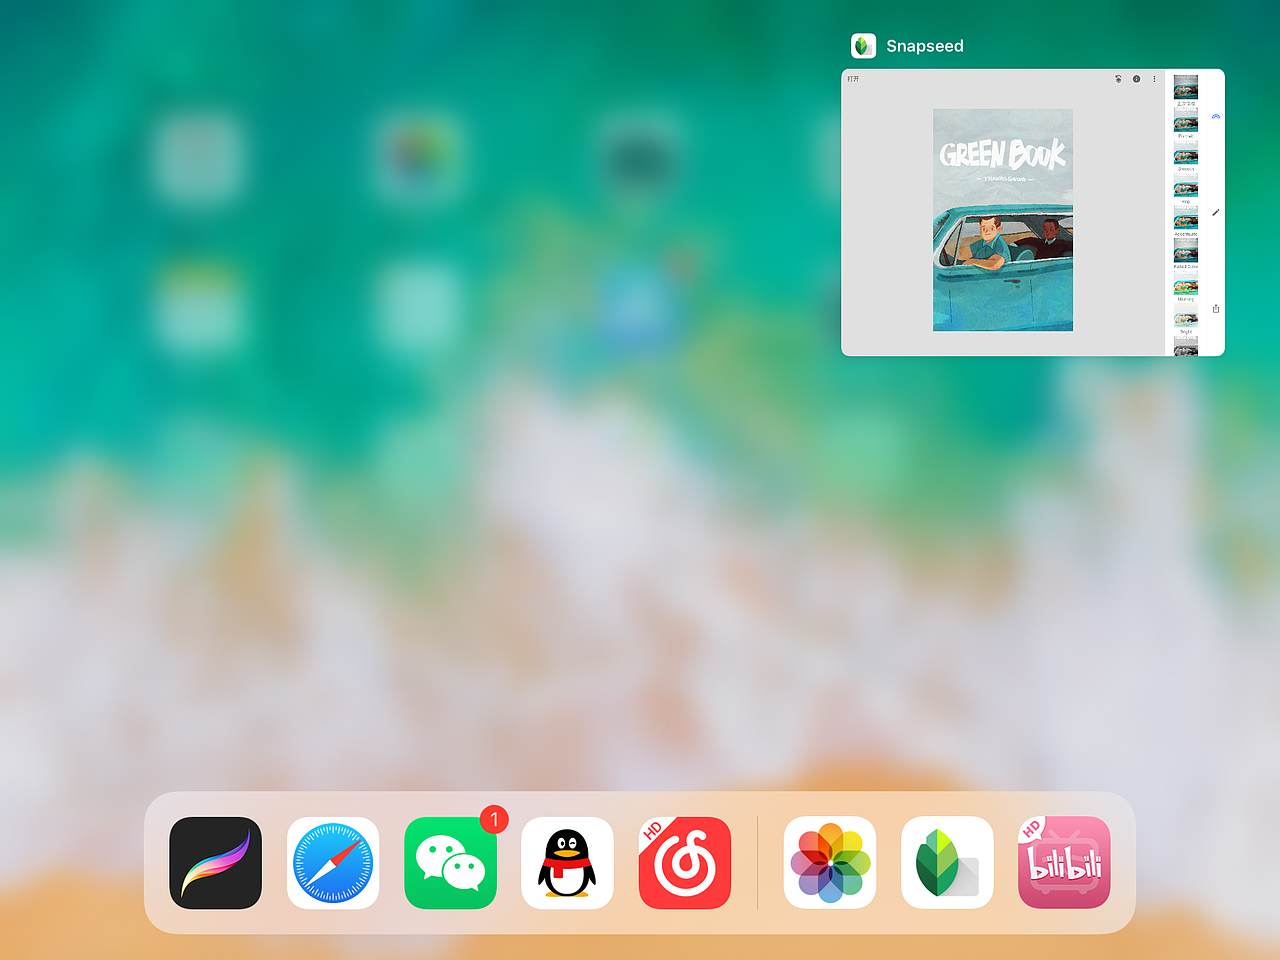The width and height of the screenshot is (1280, 960).
Task: Open the Photos app in the dock
Action: (x=830, y=863)
